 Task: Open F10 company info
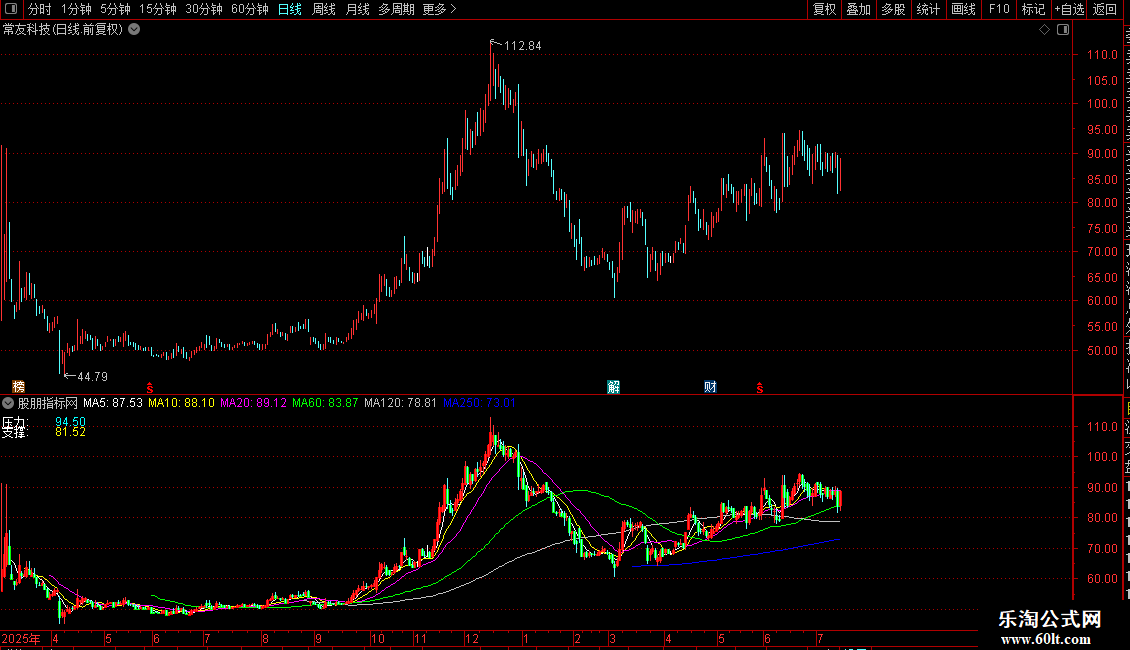(999, 9)
